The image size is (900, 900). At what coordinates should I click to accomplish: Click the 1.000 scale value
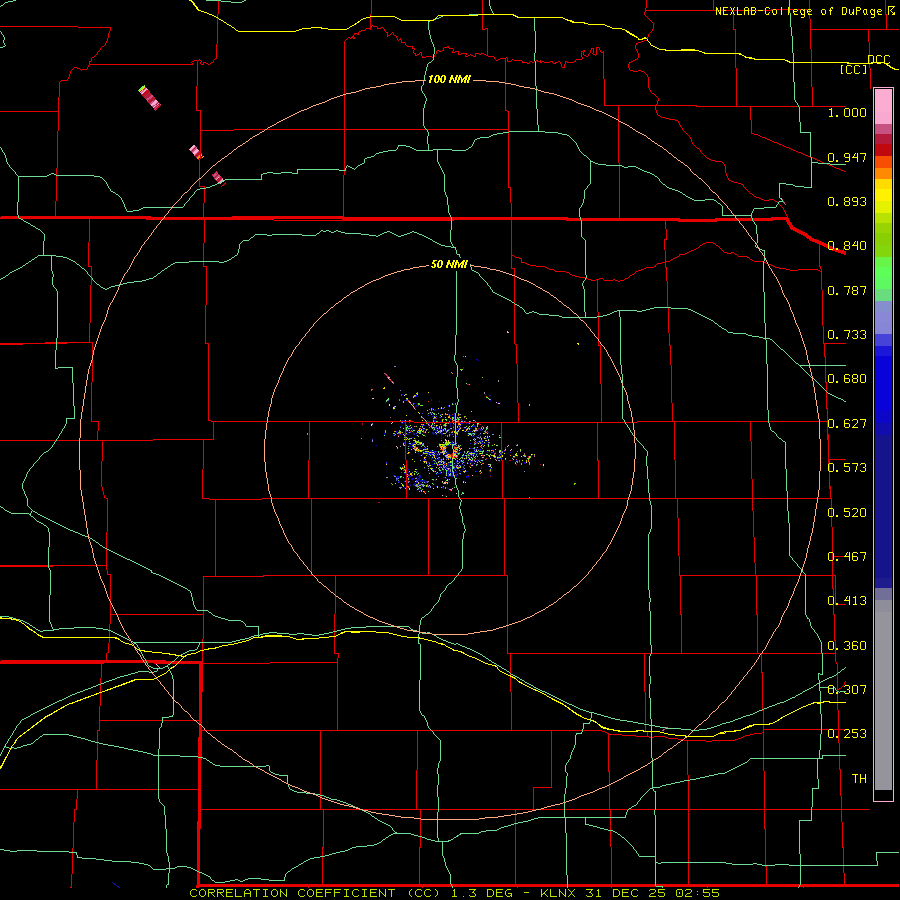click(x=847, y=112)
